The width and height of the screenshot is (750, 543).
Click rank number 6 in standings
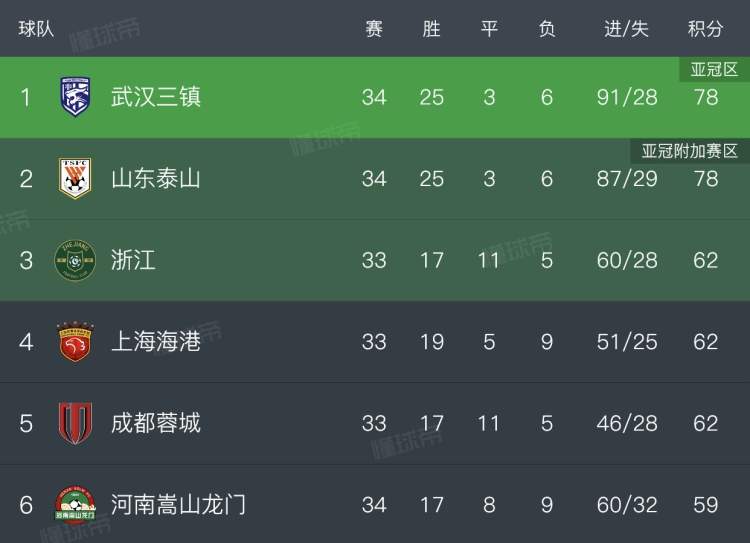[x=26, y=505]
